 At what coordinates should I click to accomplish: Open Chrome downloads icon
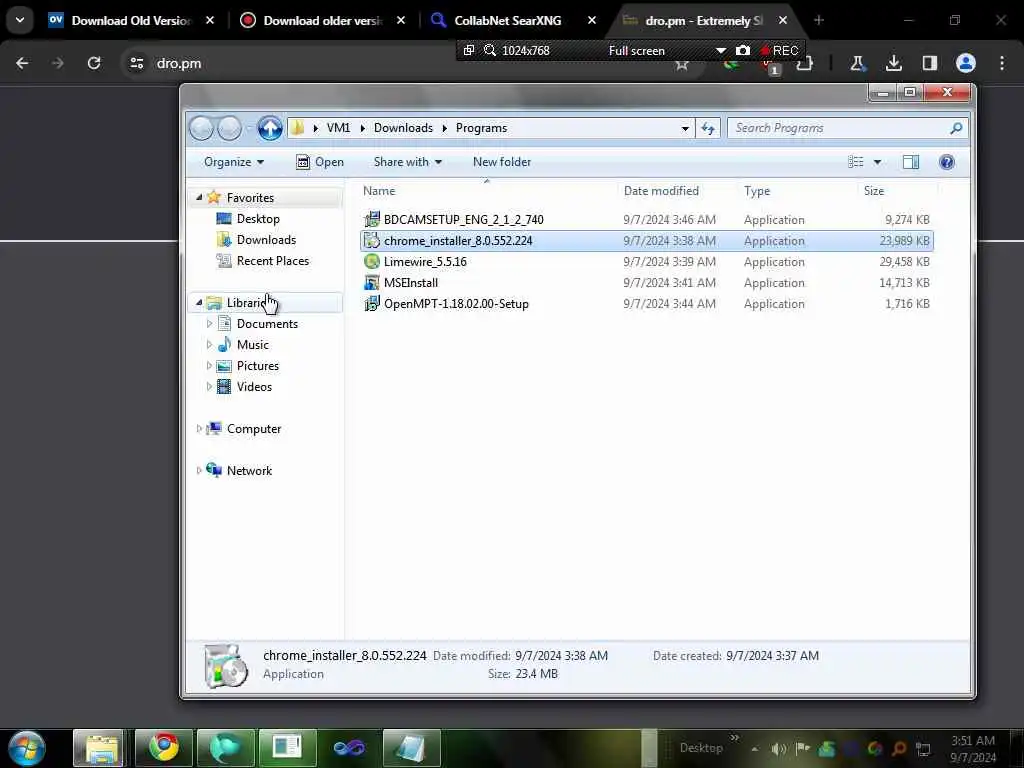[x=893, y=63]
